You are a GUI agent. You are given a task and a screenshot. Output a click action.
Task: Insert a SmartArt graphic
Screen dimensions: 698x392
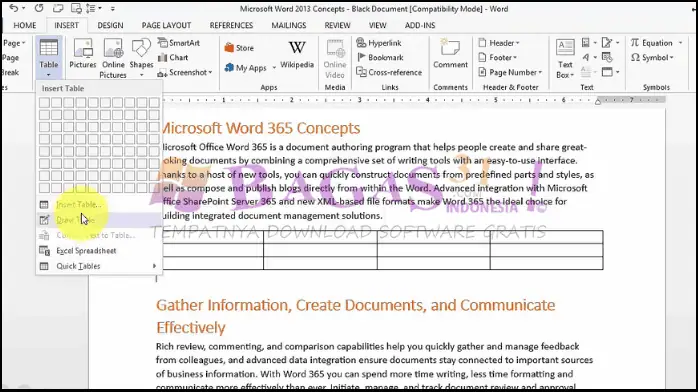179,43
